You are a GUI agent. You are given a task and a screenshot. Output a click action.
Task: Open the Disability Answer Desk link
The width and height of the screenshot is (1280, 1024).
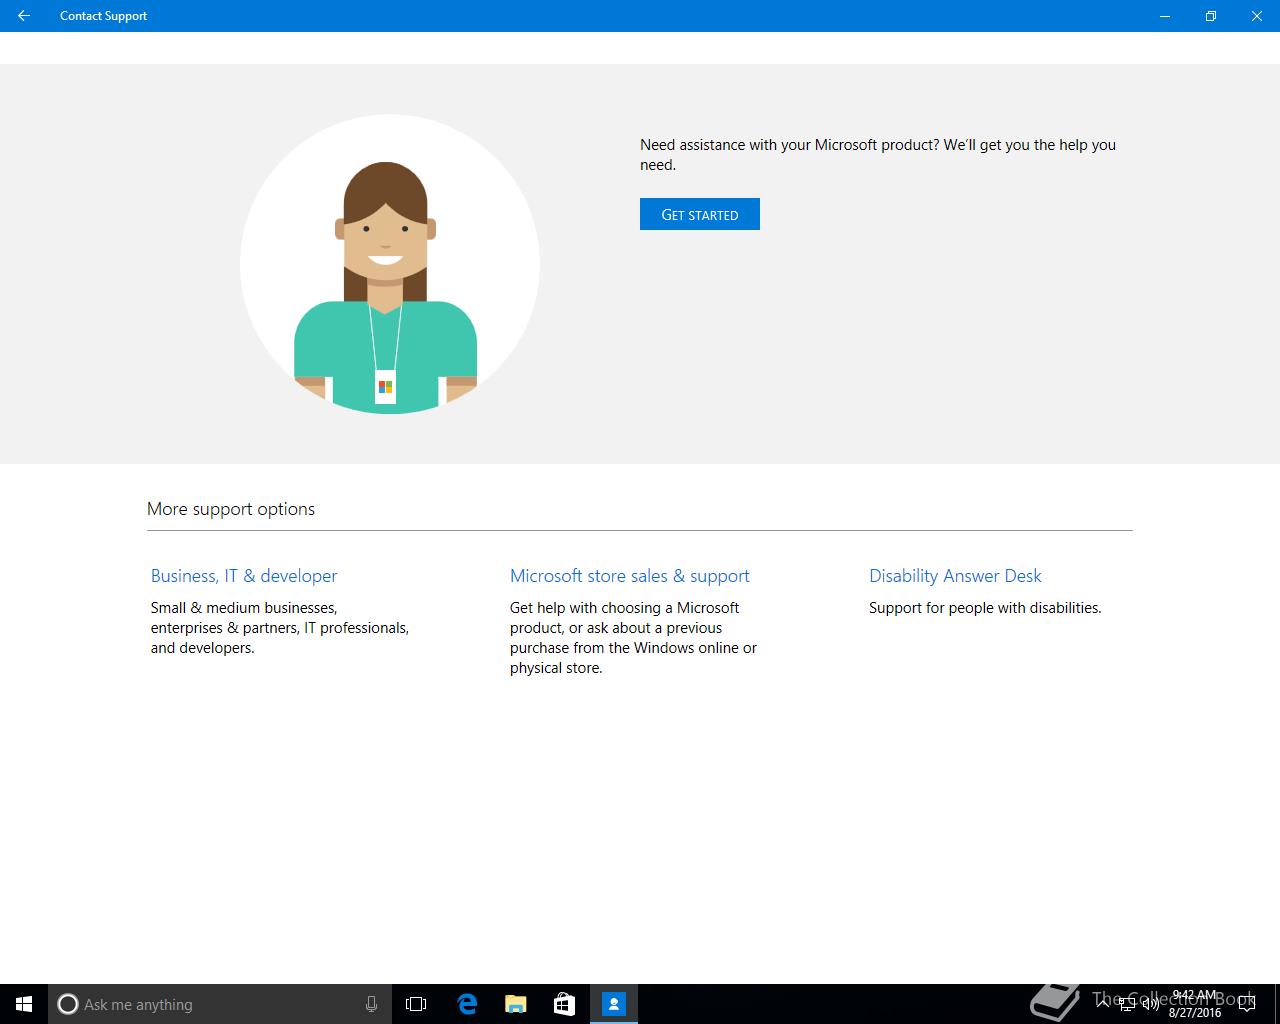955,576
